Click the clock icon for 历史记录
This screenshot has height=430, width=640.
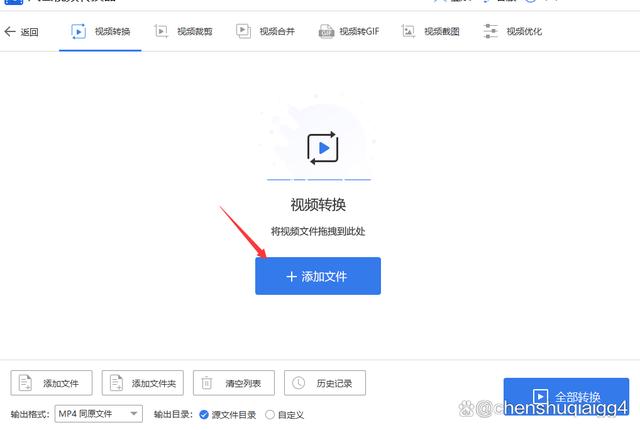(299, 383)
